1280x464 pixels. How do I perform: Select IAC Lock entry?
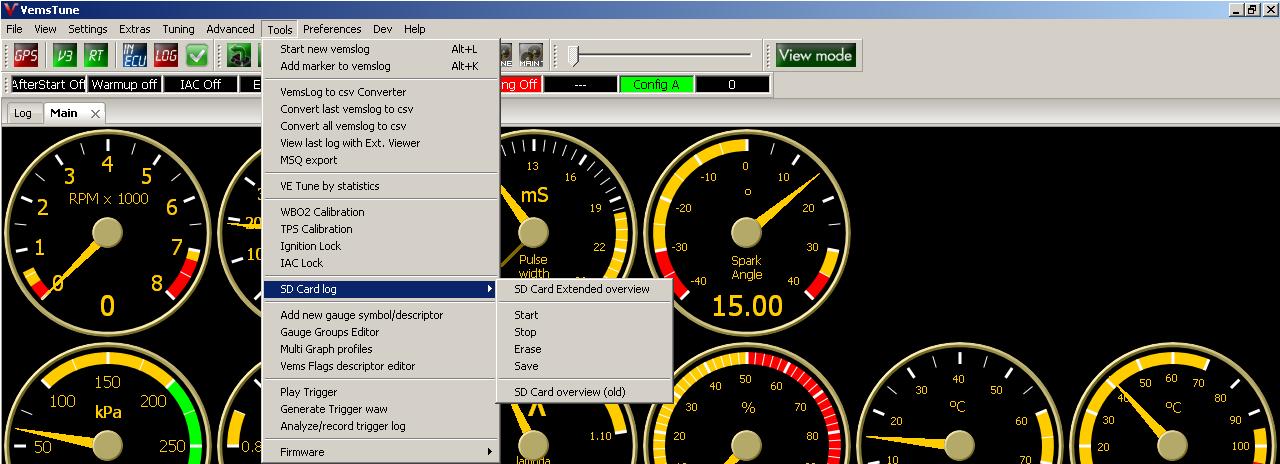(x=380, y=263)
